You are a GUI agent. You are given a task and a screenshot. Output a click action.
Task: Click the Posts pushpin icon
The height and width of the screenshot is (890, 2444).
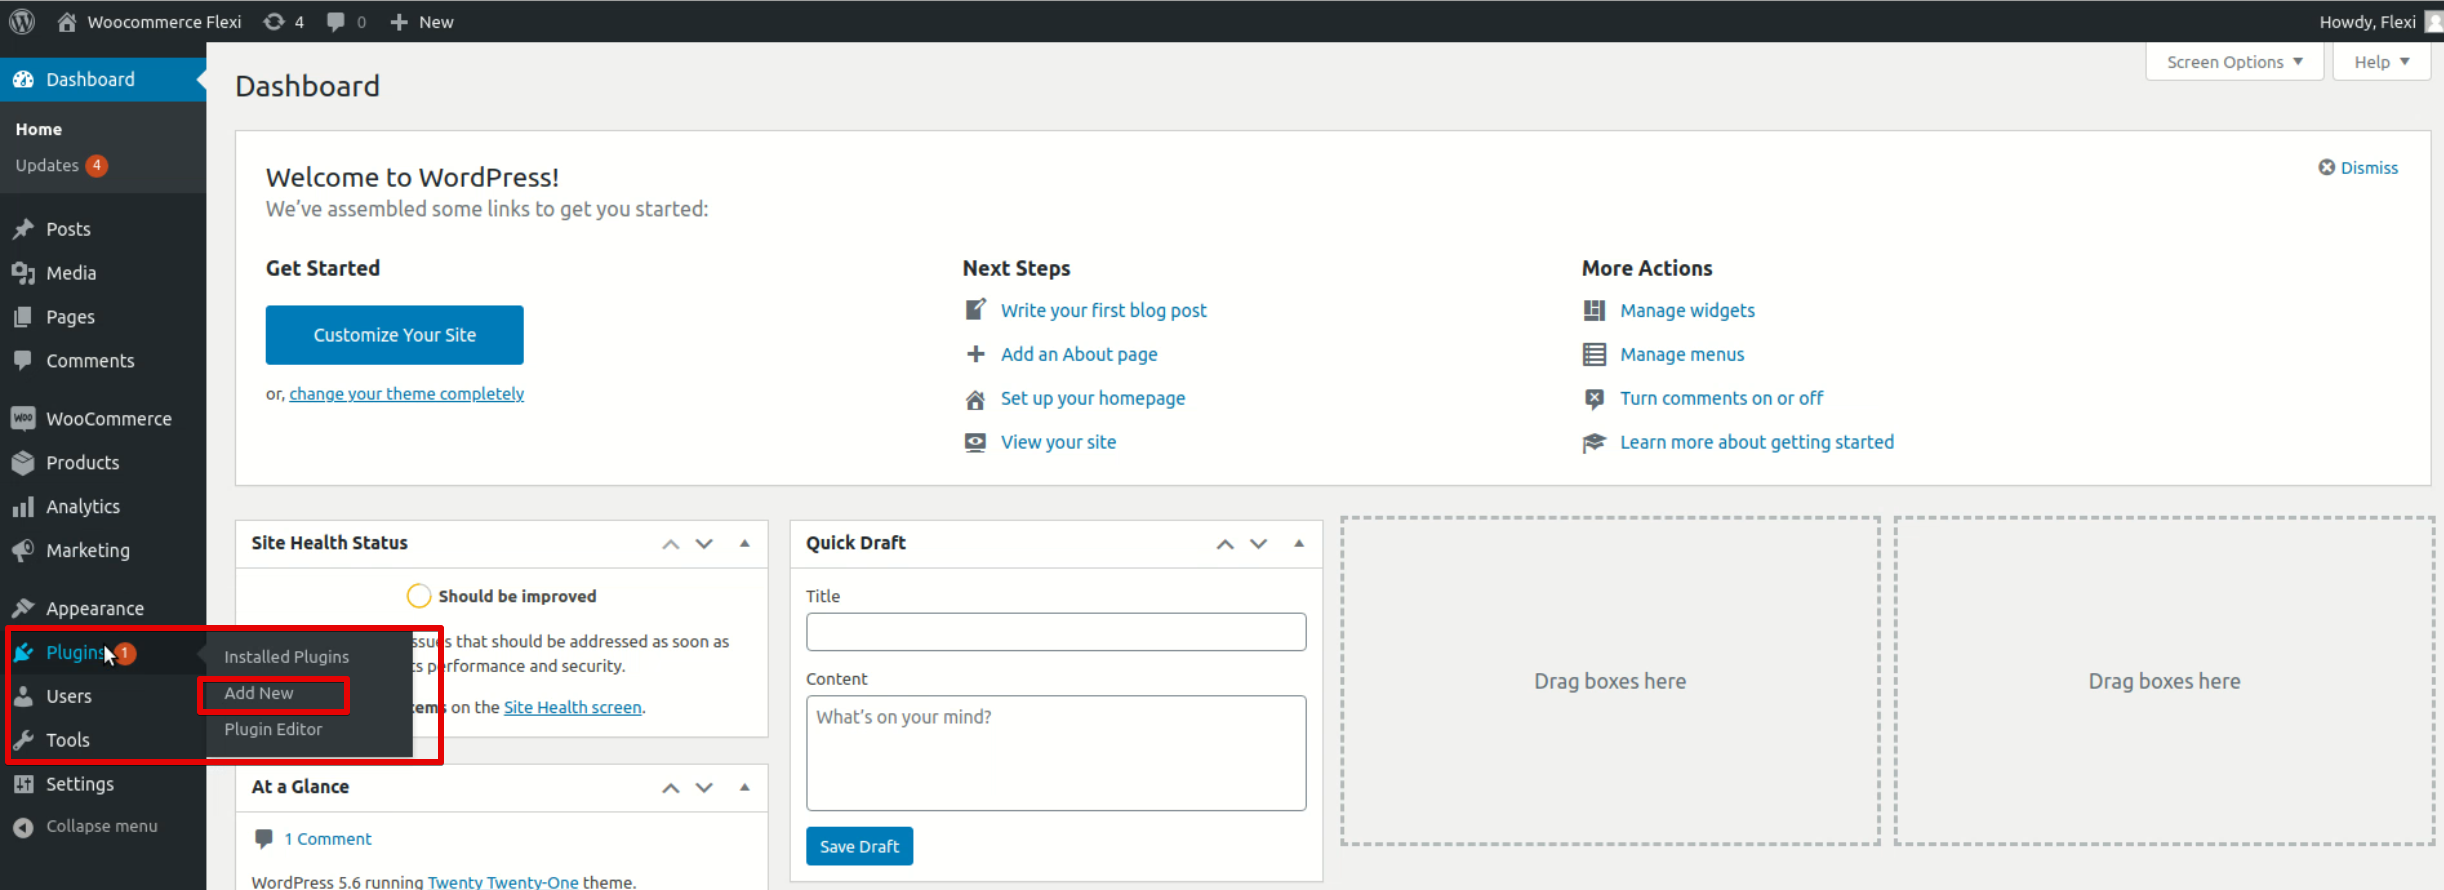(23, 229)
